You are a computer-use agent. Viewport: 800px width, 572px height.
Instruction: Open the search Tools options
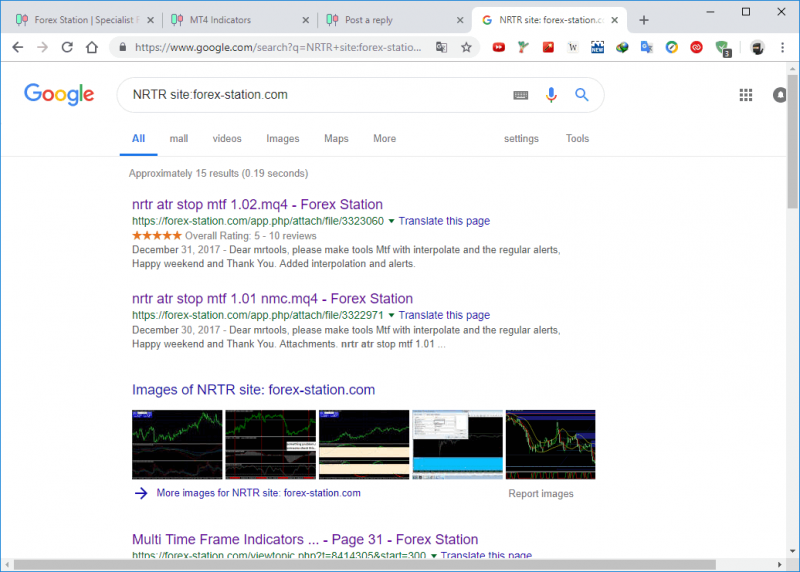click(577, 139)
